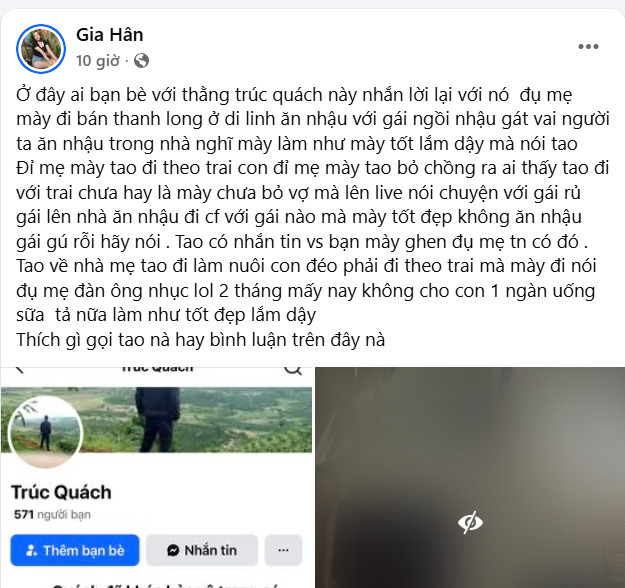The height and width of the screenshot is (588, 625).
Task: Click the 571 người bạn friends count
Action: click(52, 515)
